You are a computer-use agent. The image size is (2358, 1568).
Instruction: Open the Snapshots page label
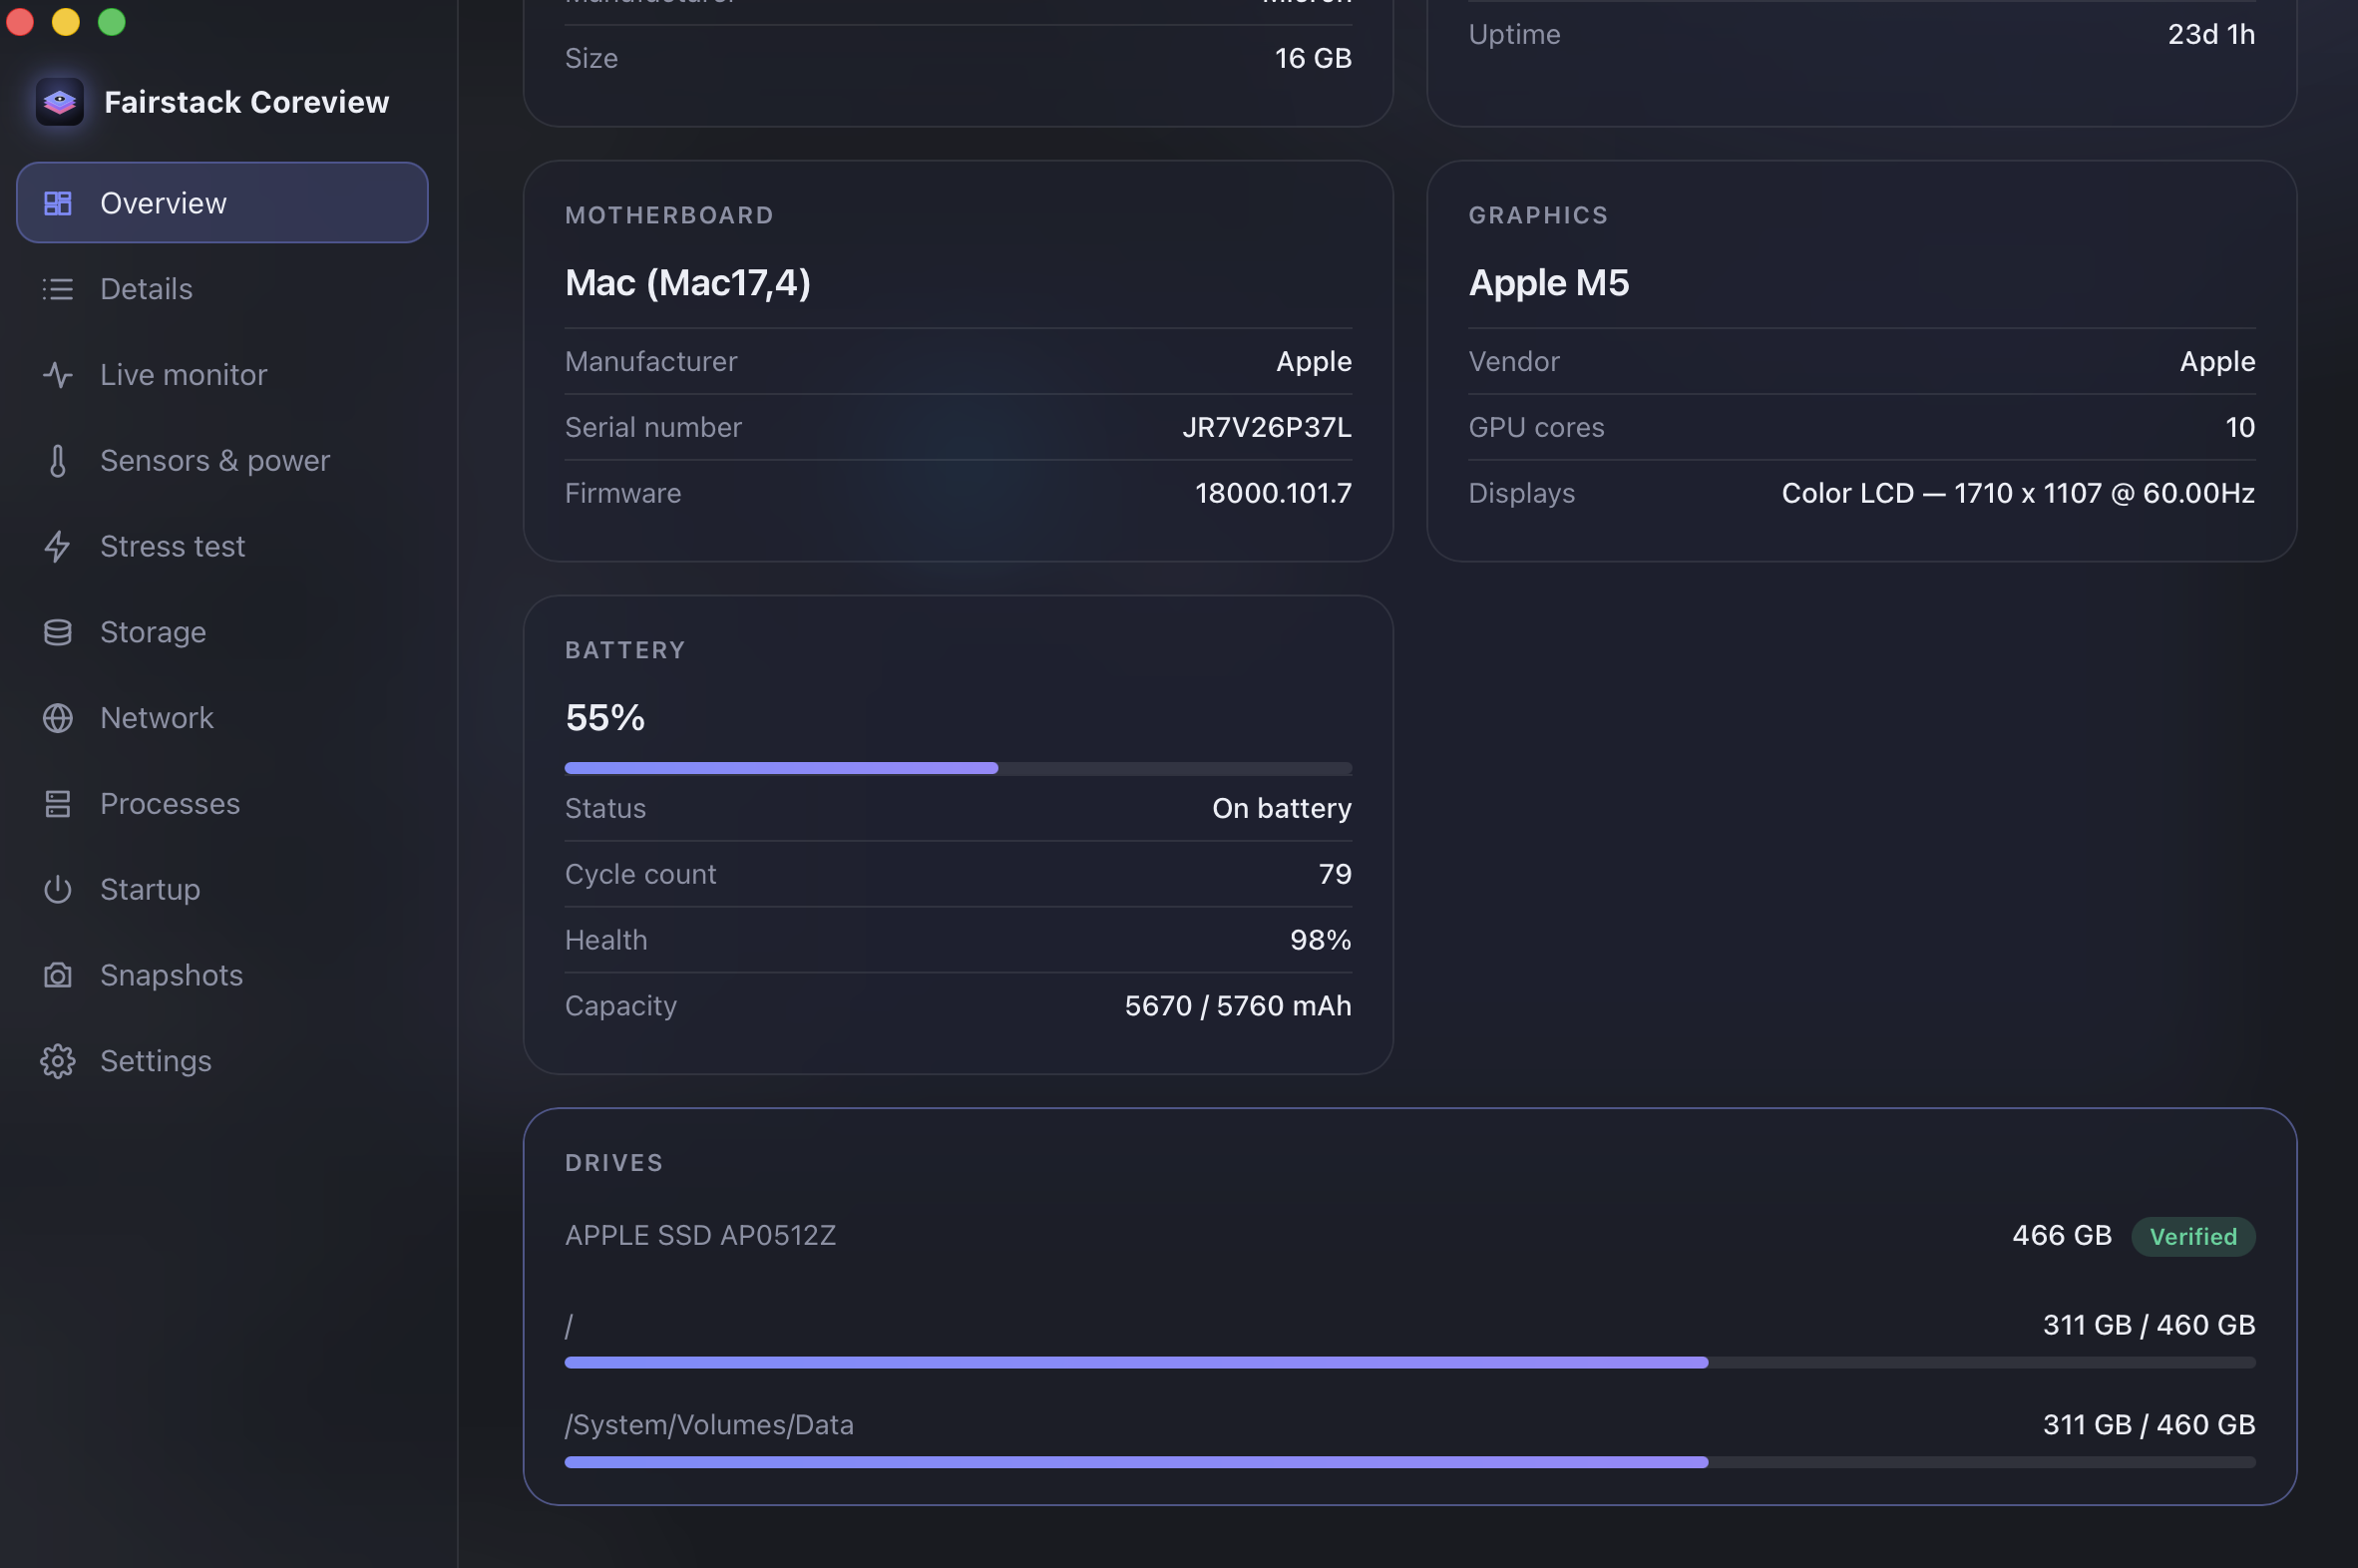172,975
